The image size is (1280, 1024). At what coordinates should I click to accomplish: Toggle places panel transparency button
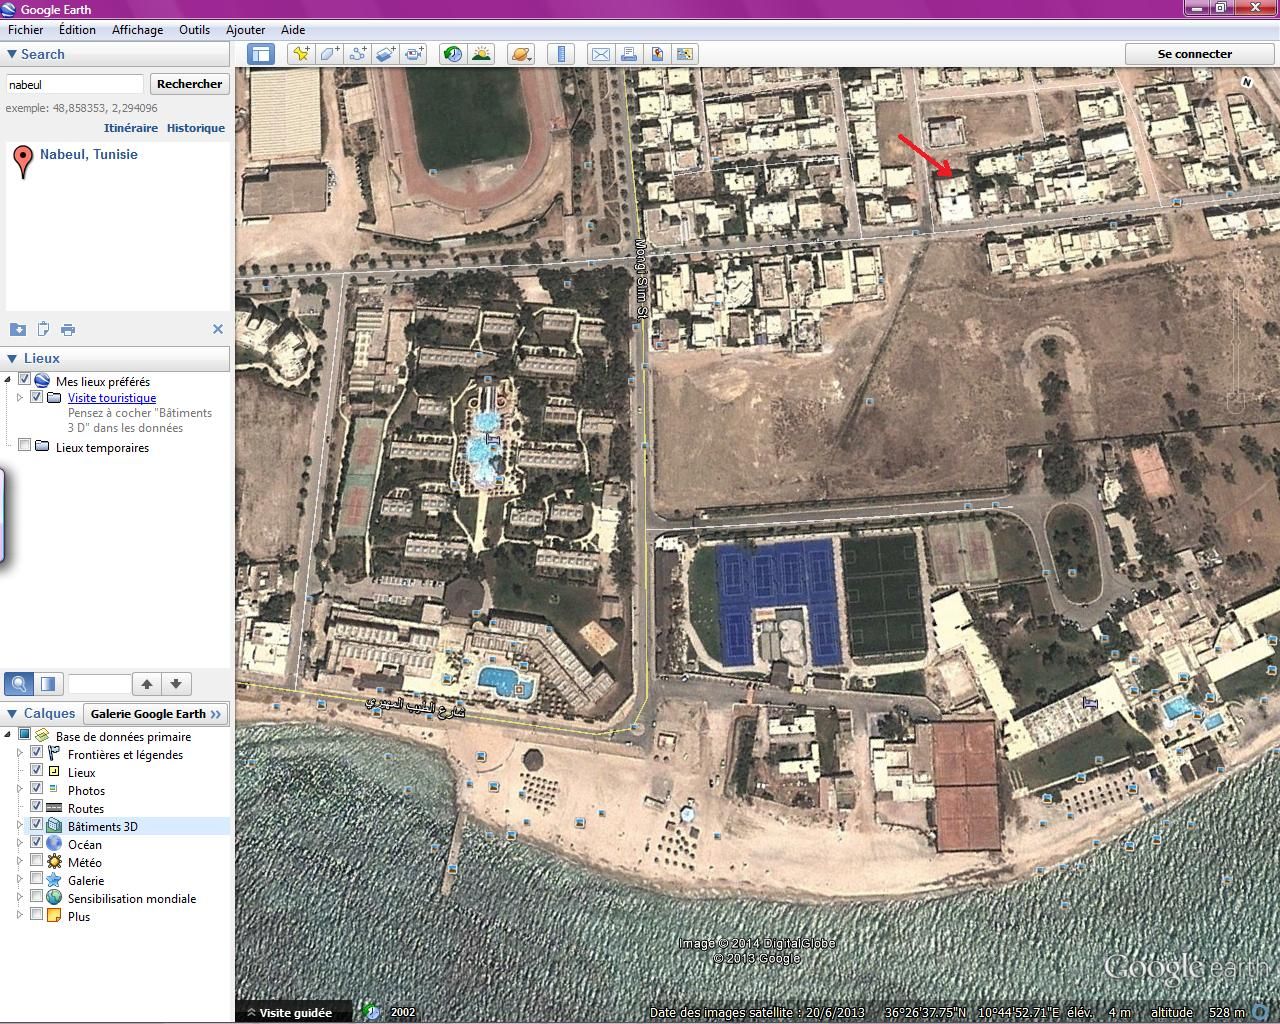pyautogui.click(x=48, y=684)
